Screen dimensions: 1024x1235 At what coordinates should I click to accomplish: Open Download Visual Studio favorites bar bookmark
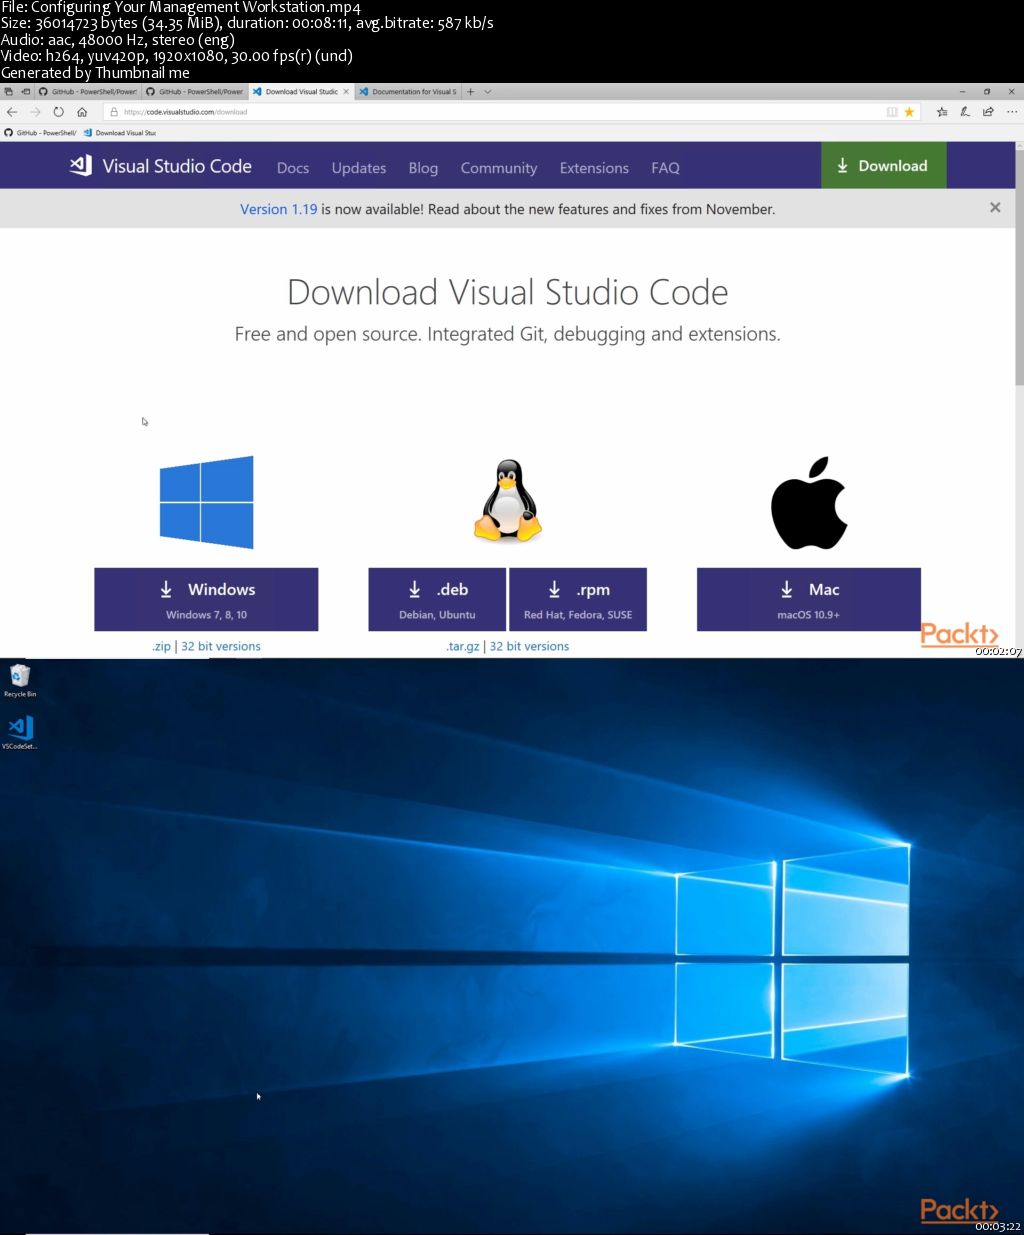(120, 132)
